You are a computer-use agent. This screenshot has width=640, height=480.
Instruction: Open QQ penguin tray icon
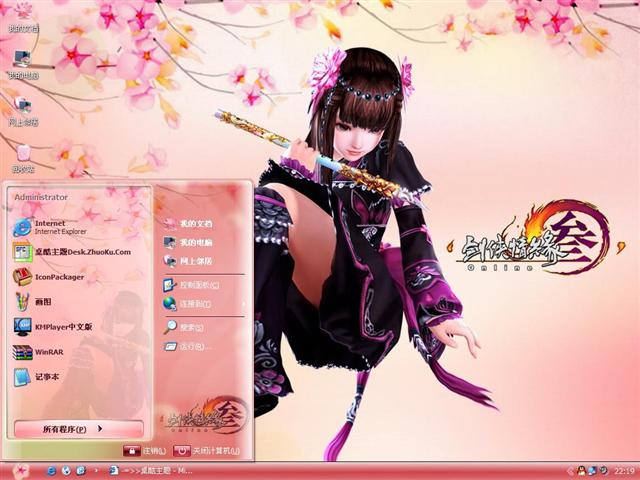click(x=581, y=471)
